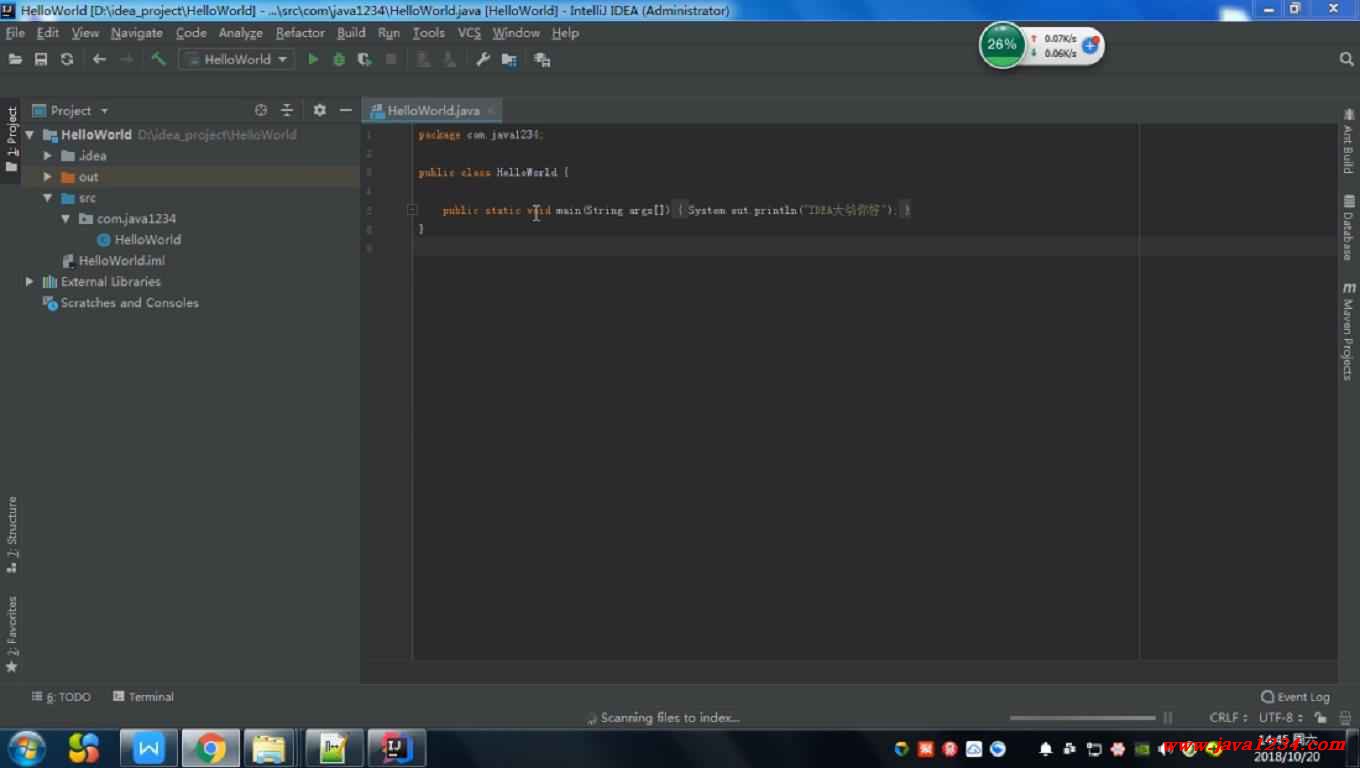This screenshot has height=768, width=1360.
Task: Click the Stop square toolbar icon
Action: point(391,59)
